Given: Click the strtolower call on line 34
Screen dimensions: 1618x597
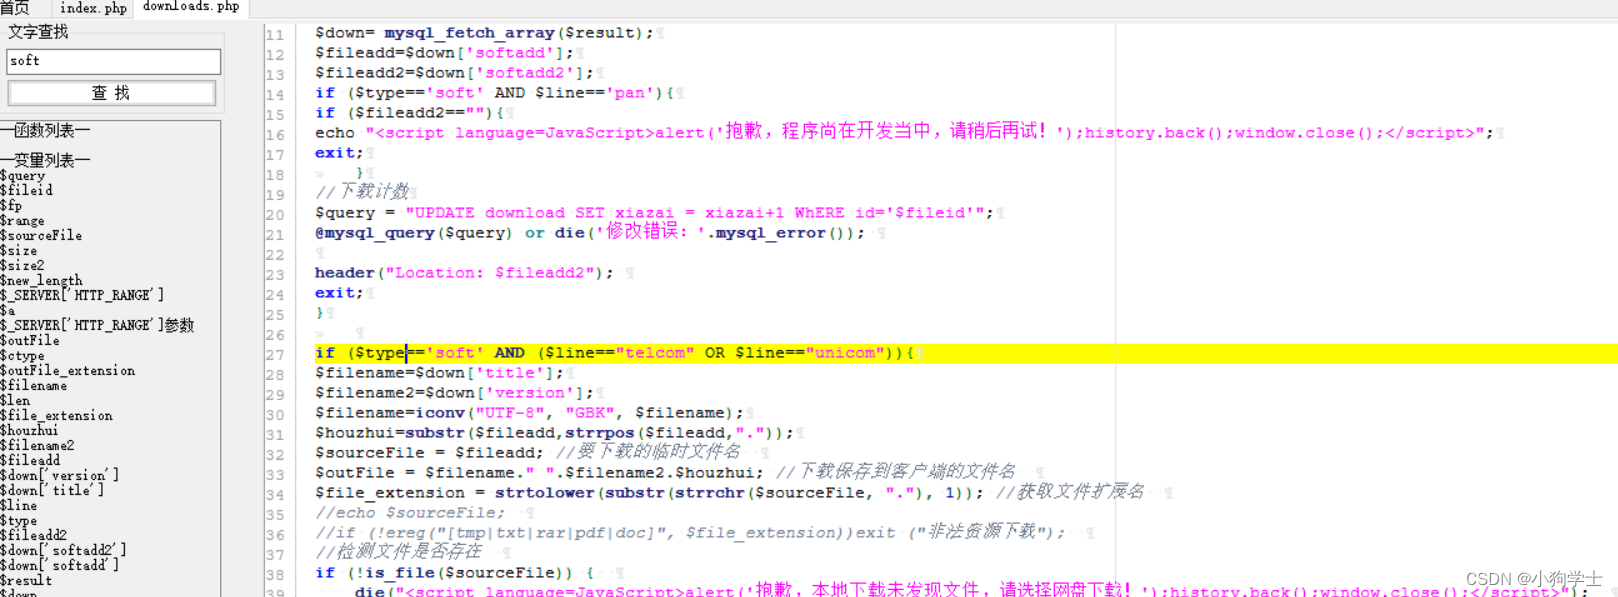Looking at the screenshot, I should [545, 493].
